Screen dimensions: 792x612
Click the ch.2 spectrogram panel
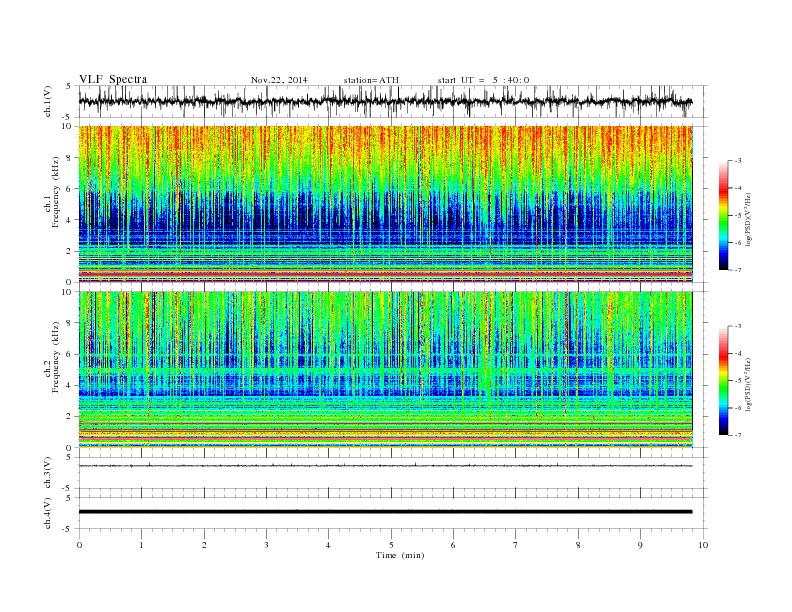pyautogui.click(x=385, y=370)
